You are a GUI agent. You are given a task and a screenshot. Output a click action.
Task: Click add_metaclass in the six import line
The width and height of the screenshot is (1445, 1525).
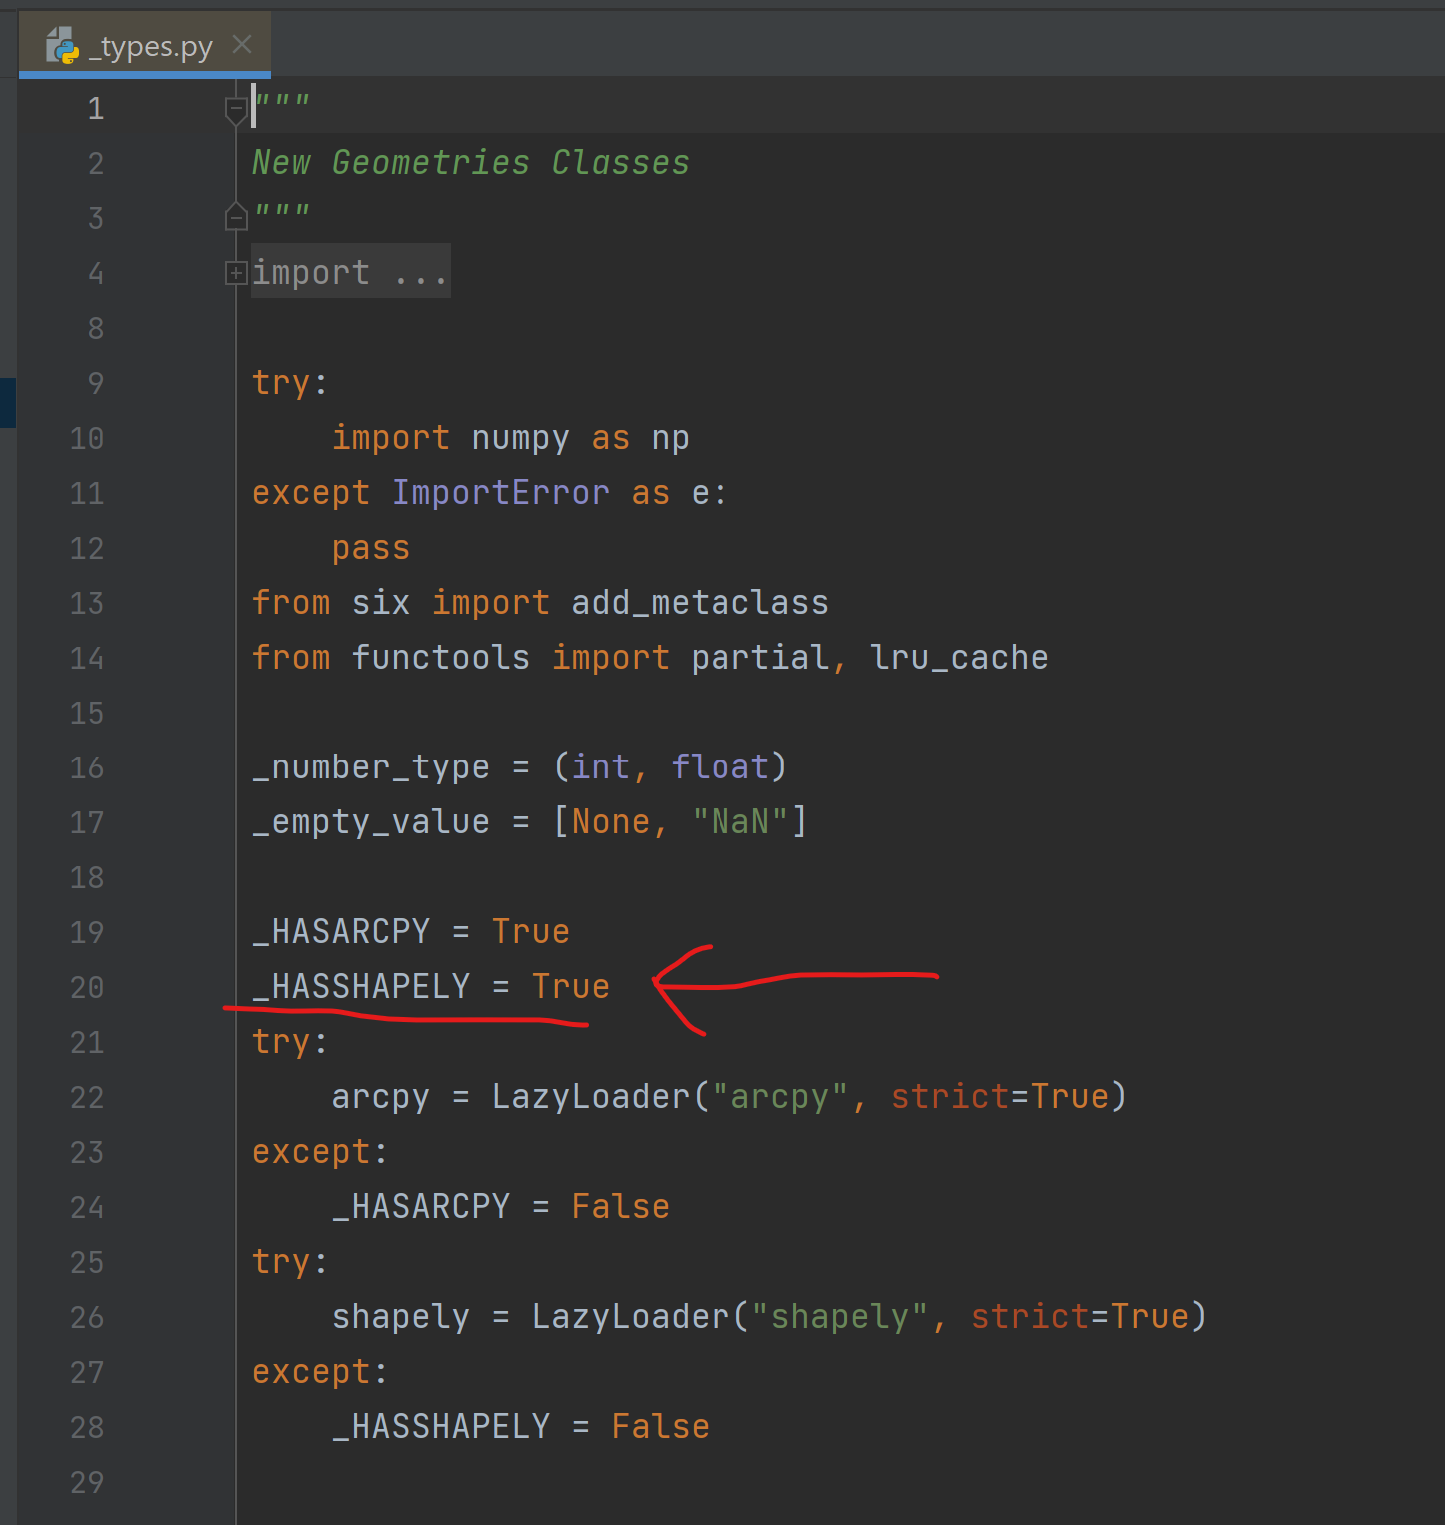(x=700, y=602)
